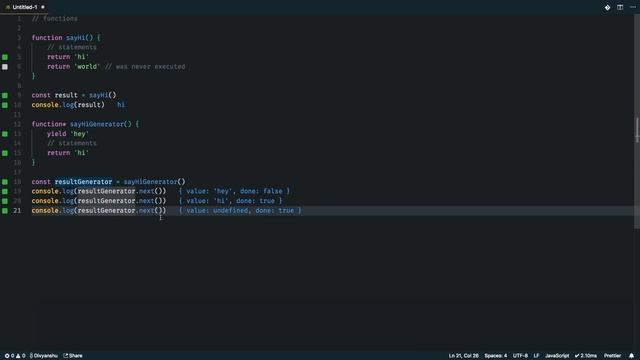Select the Untitled-1 editor tab
This screenshot has height=360, width=640.
point(24,7)
